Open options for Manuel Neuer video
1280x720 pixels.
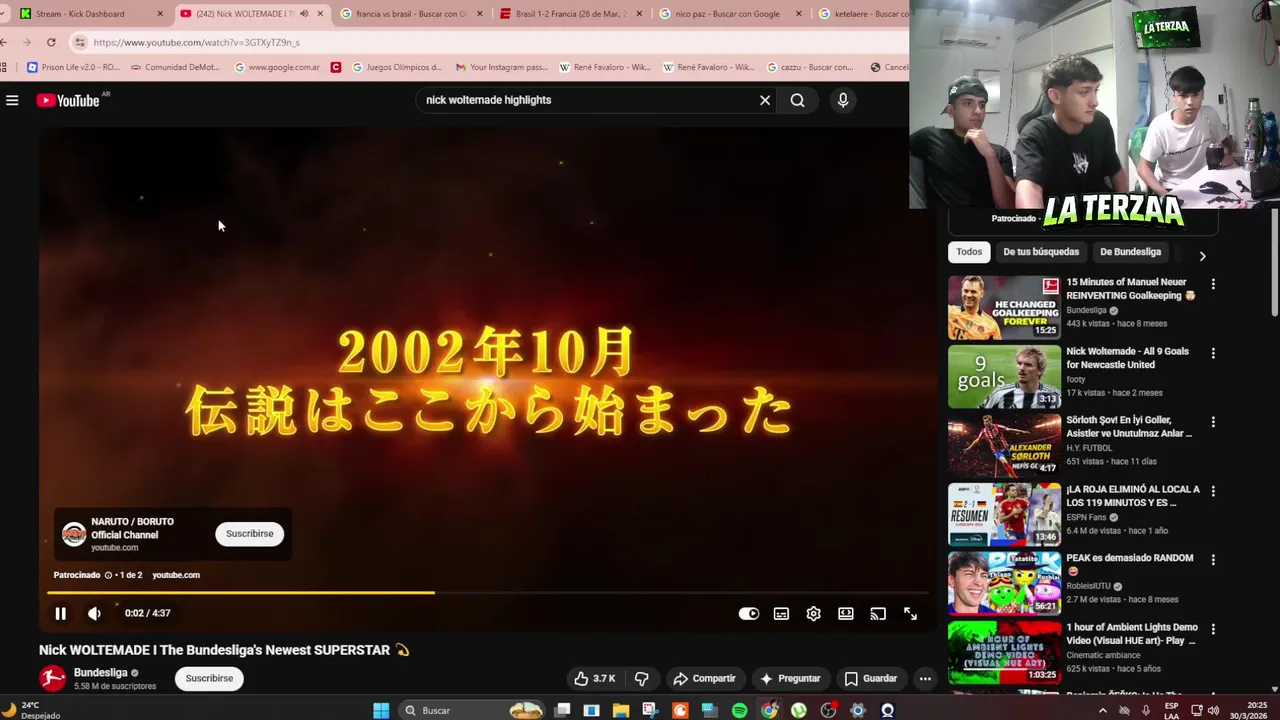pyautogui.click(x=1213, y=285)
